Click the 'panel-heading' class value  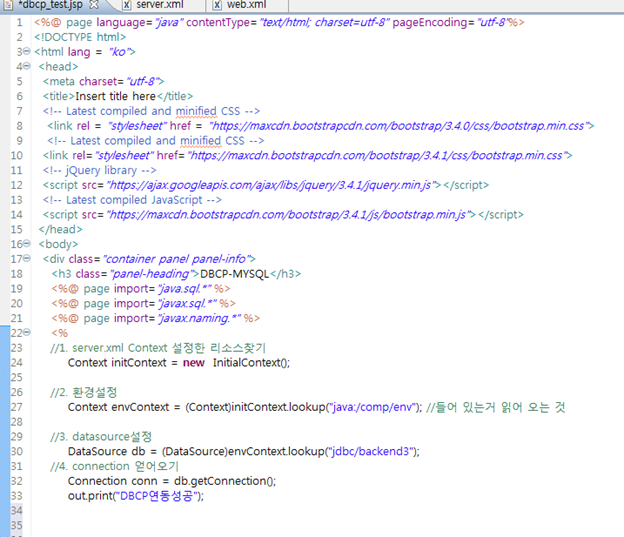[x=151, y=274]
